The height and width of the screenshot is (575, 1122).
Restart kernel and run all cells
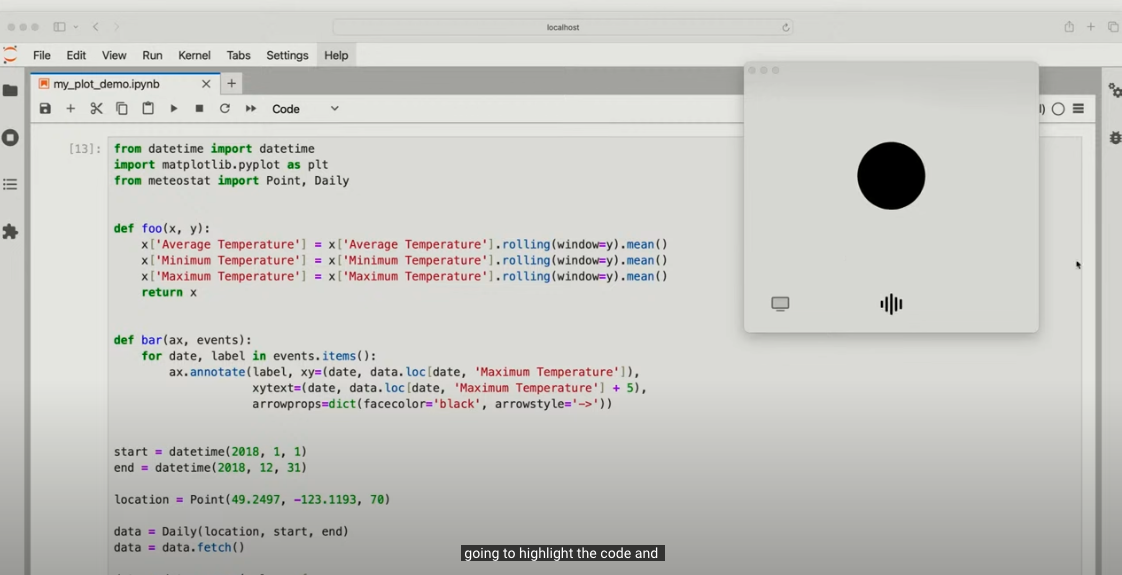251,109
